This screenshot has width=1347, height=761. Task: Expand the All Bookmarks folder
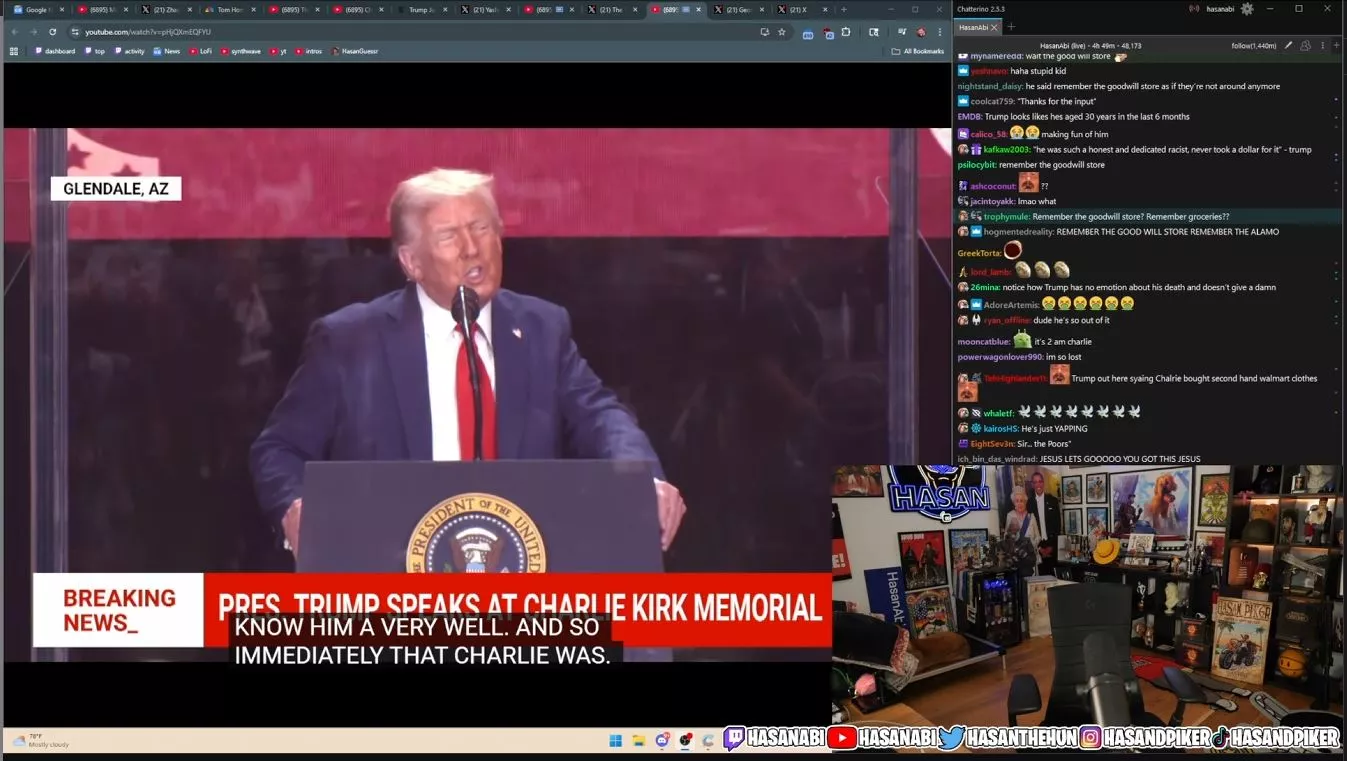click(918, 51)
